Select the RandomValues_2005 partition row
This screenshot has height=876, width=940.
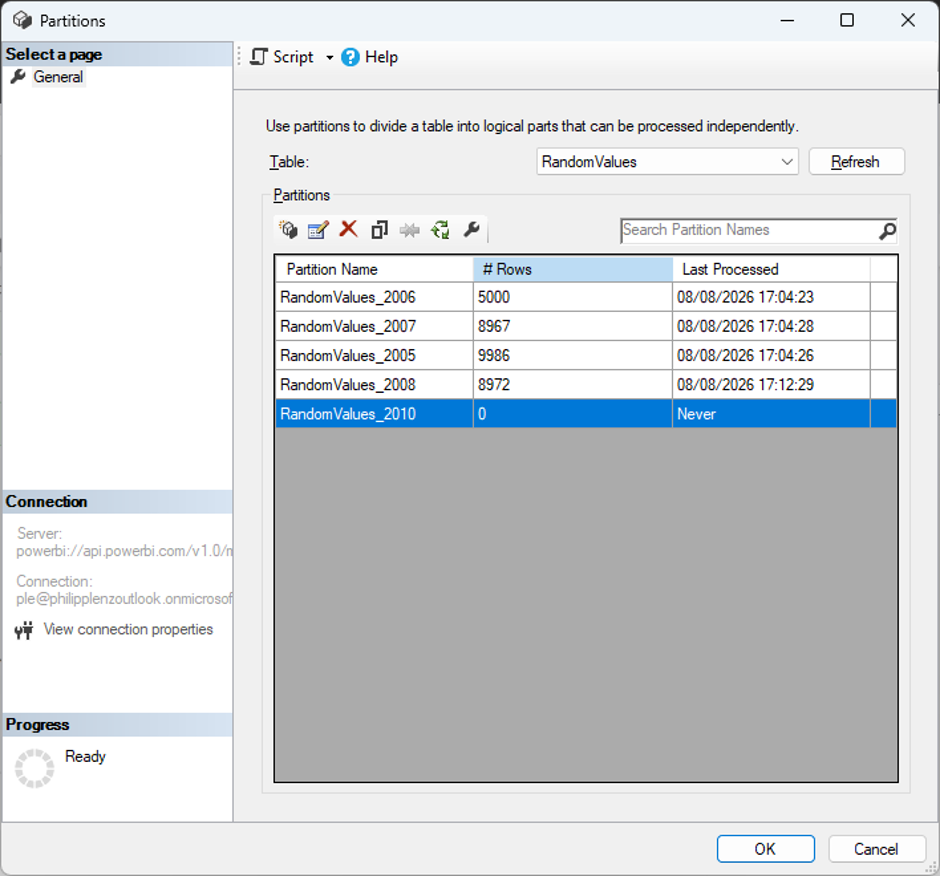click(x=586, y=356)
